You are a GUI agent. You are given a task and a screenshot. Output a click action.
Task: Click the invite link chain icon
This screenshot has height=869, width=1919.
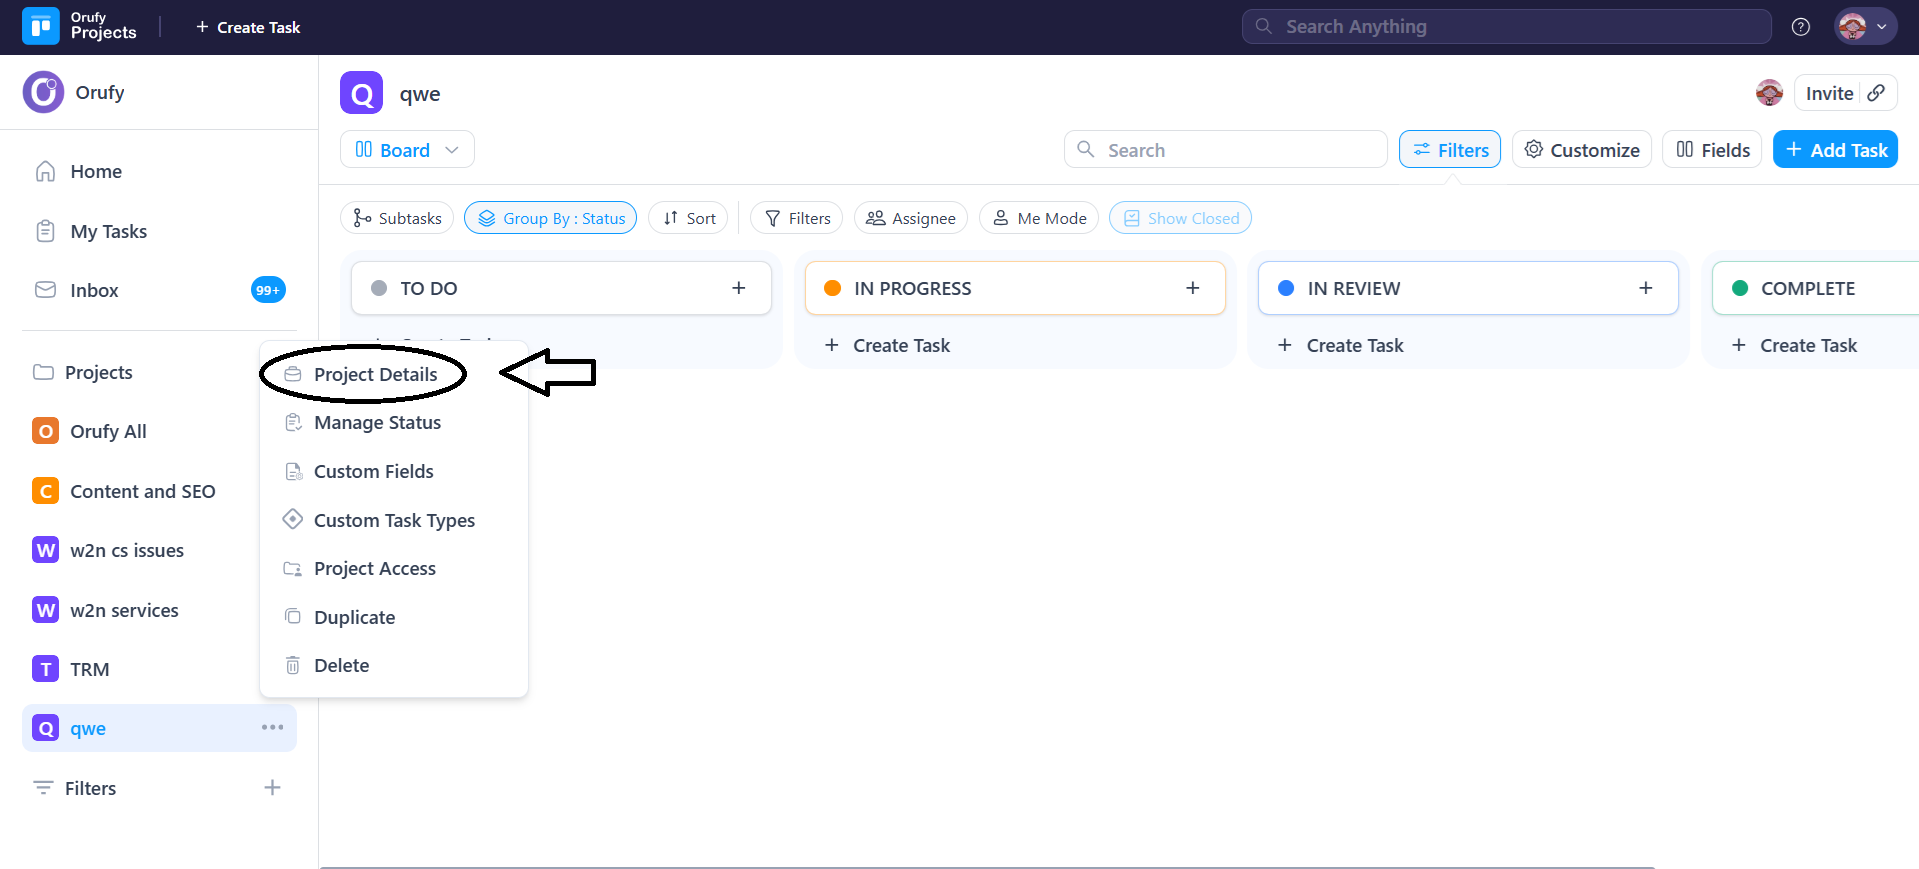pos(1876,93)
